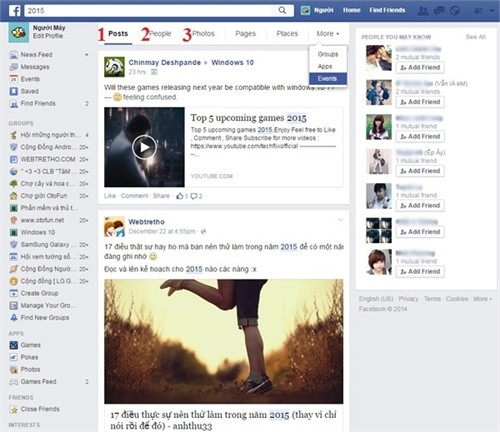Click News Feed sidebar icon
500x433 pixels.
click(13, 55)
